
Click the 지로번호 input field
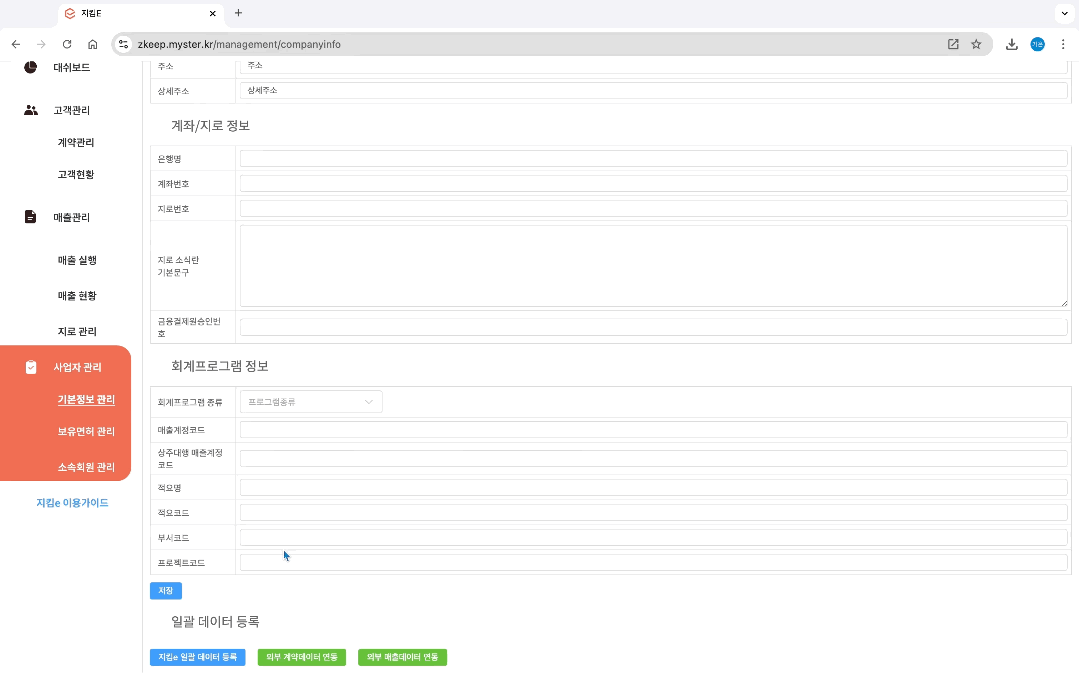[x=654, y=208]
